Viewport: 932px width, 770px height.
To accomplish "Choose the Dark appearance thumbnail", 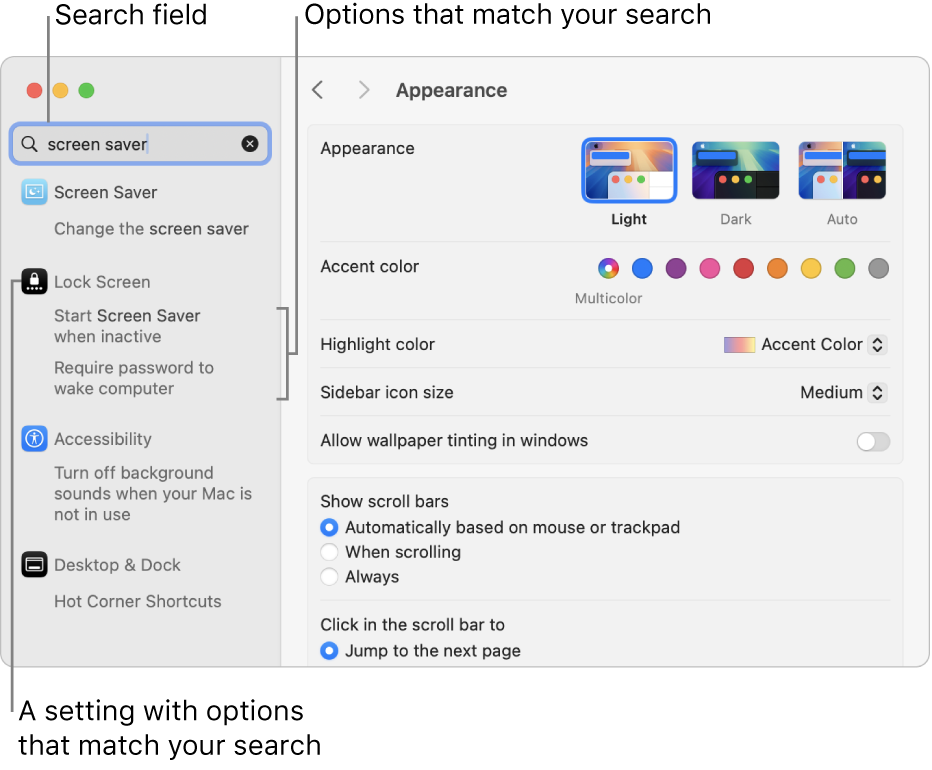I will [x=736, y=171].
